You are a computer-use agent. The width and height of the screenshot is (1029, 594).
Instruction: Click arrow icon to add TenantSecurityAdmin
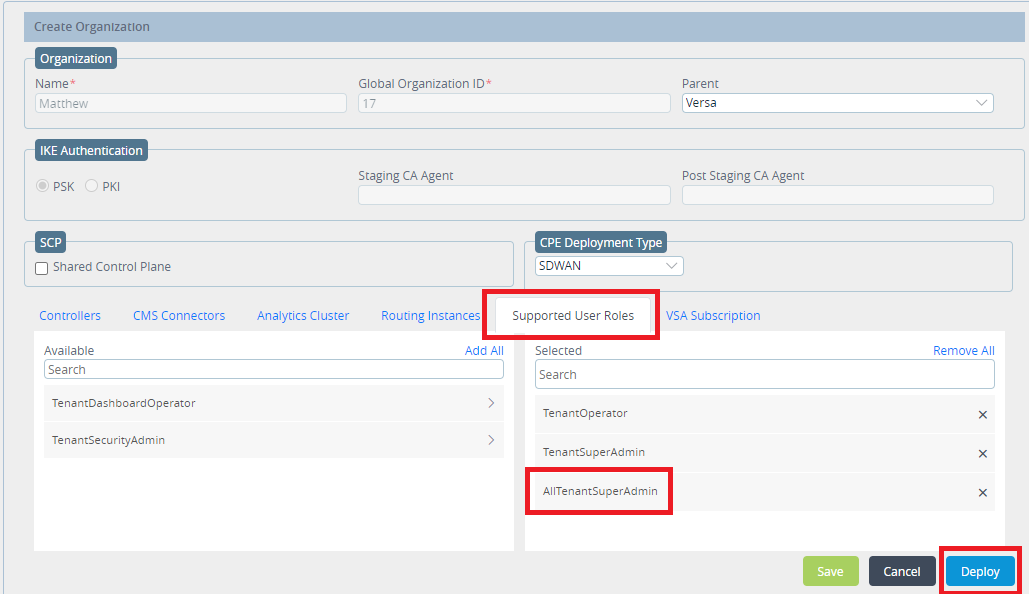491,440
